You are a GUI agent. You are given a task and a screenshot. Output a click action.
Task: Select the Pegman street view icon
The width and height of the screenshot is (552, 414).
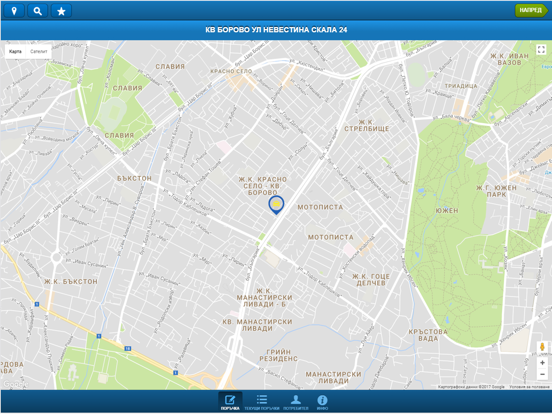tap(542, 347)
